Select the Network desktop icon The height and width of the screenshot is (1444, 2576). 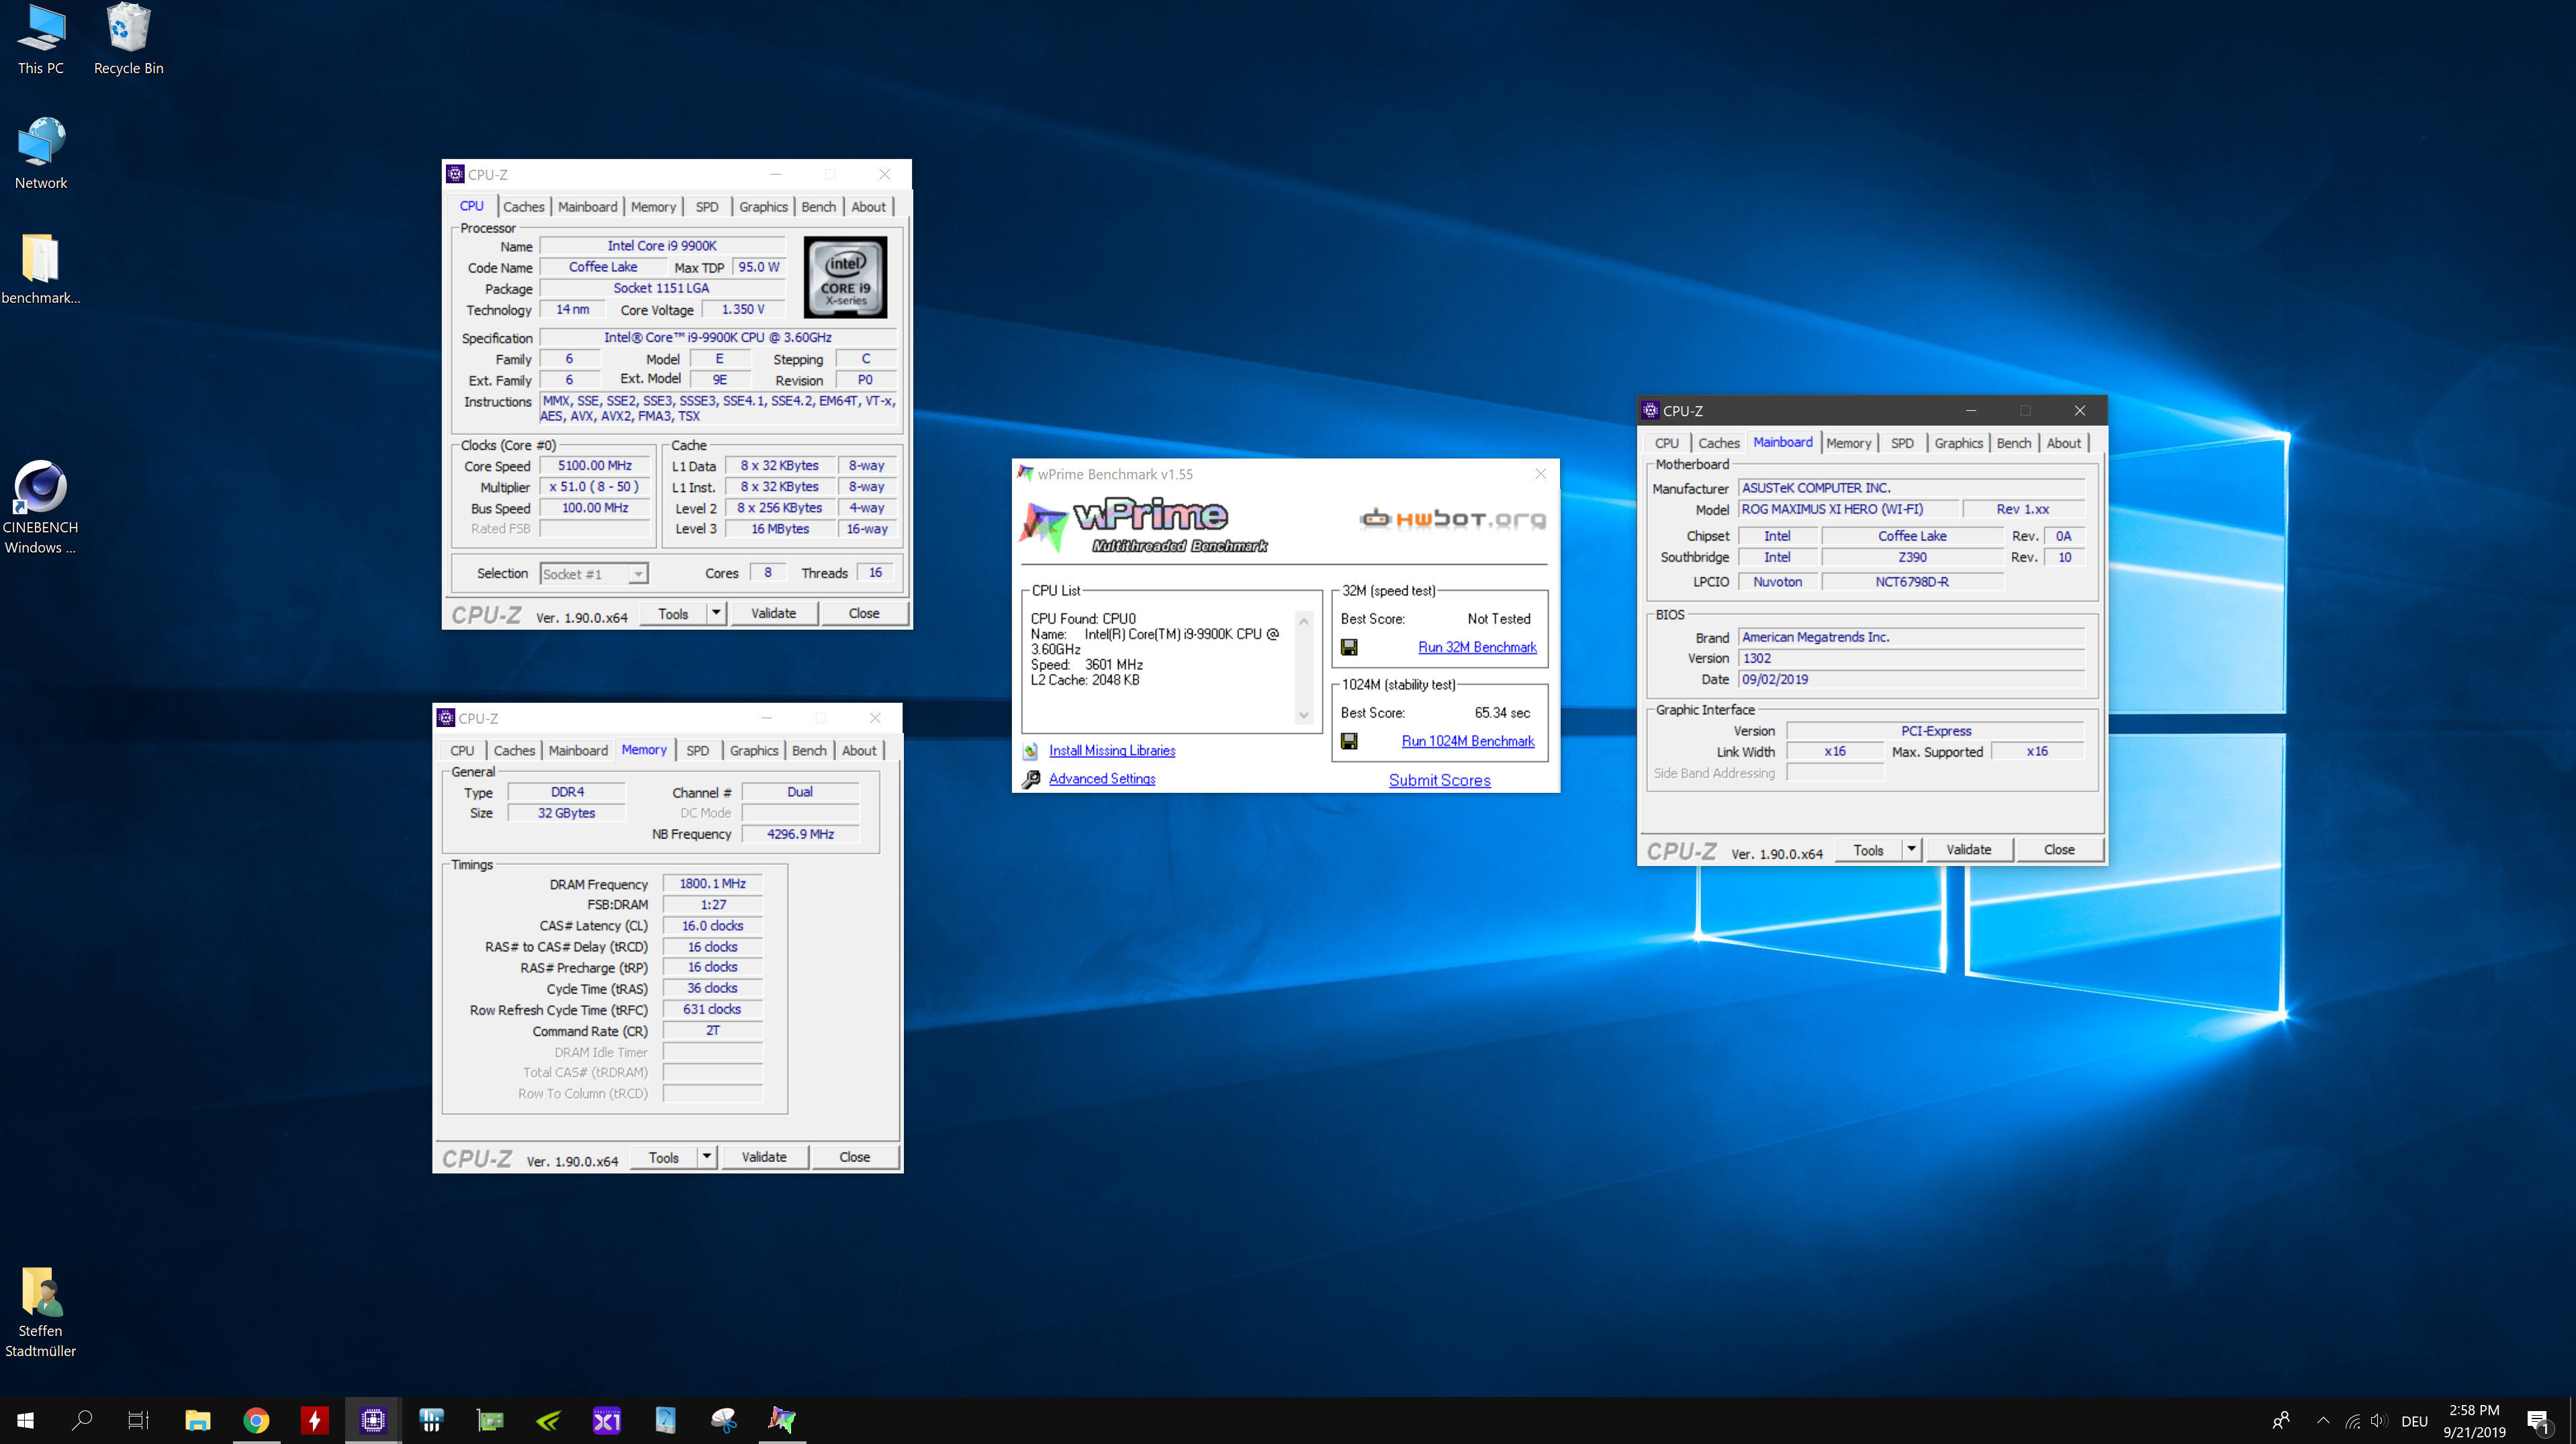pos(41,153)
